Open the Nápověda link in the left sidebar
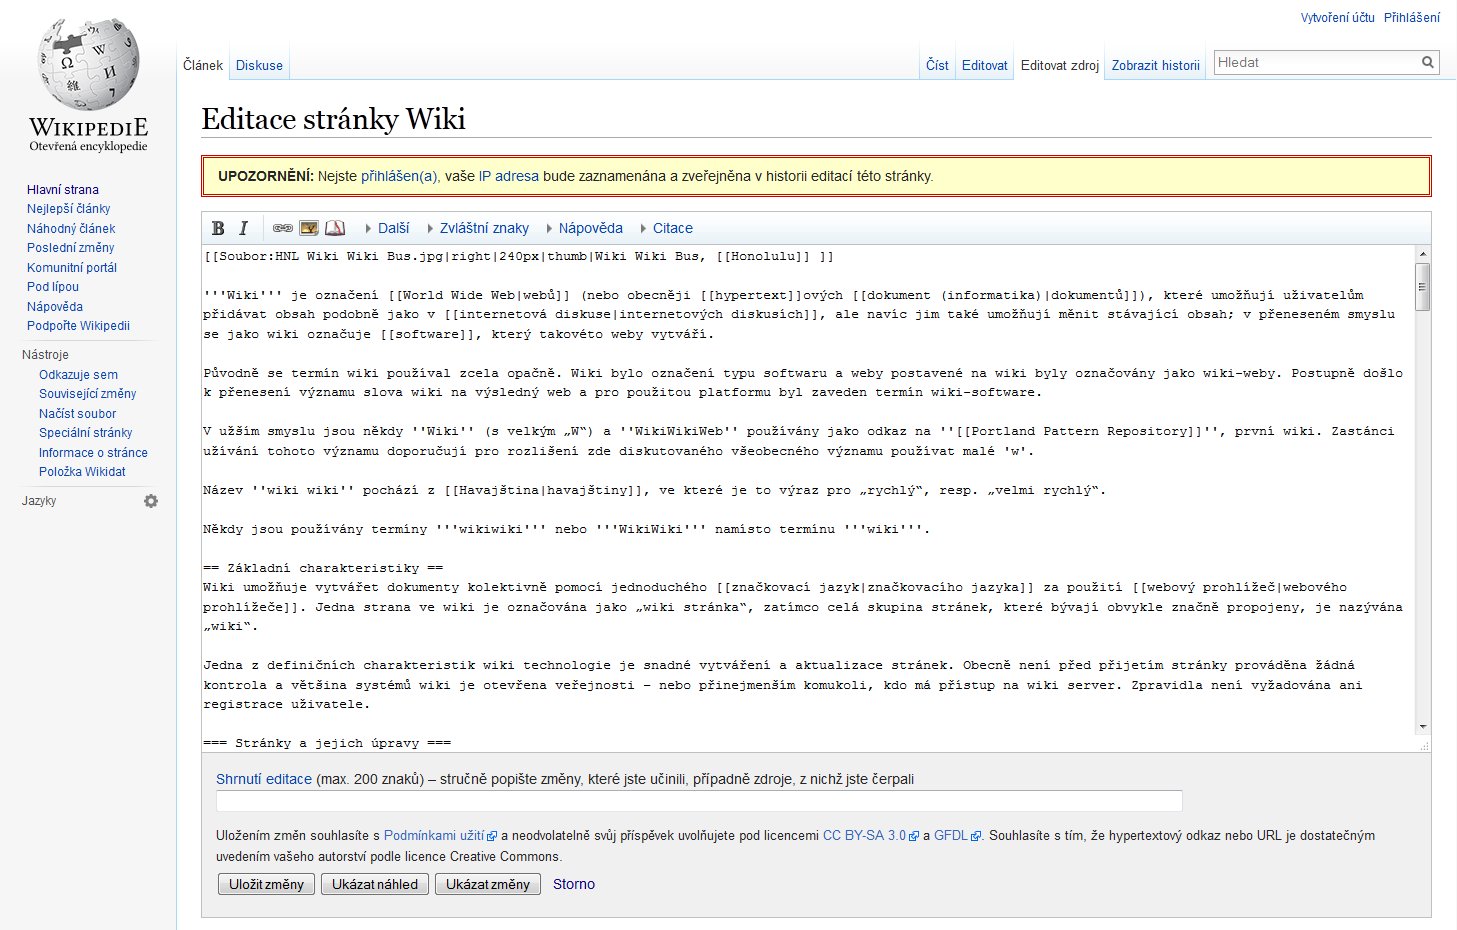The image size is (1457, 930). coord(55,306)
